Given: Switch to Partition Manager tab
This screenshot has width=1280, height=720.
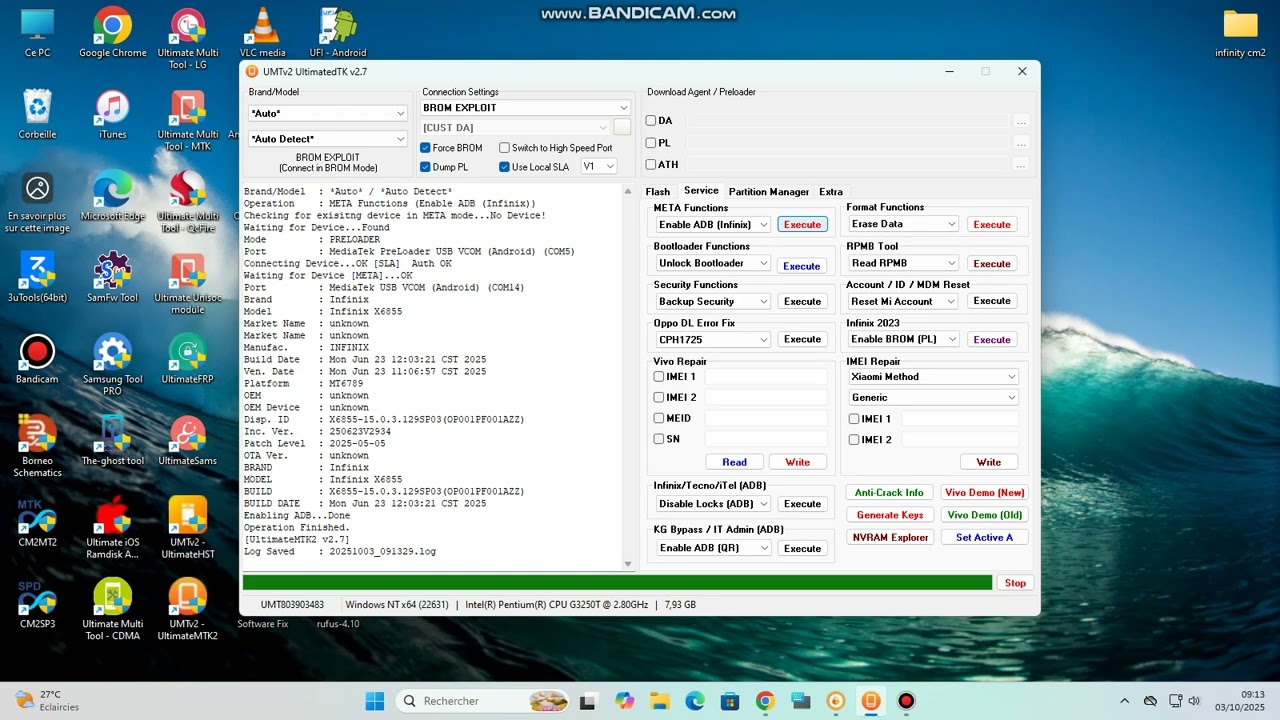Looking at the screenshot, I should click(769, 192).
